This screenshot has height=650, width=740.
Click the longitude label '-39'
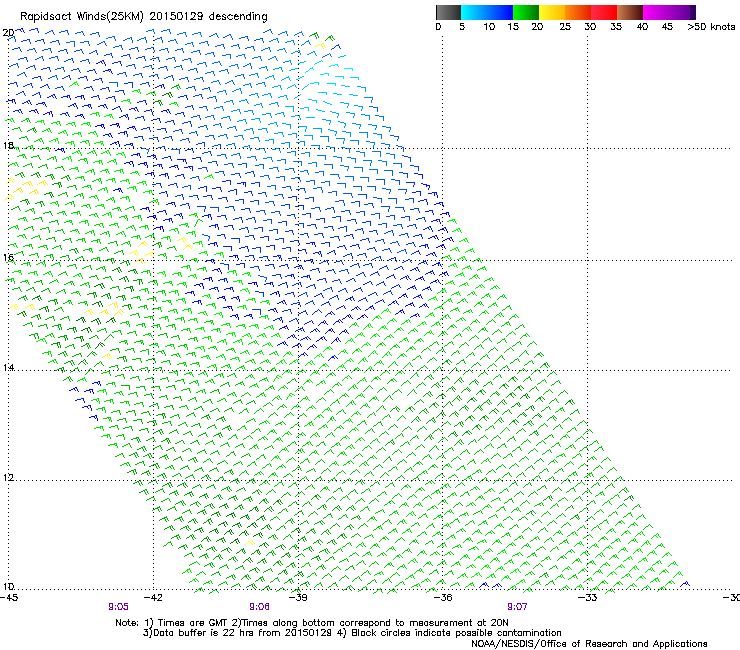click(298, 598)
